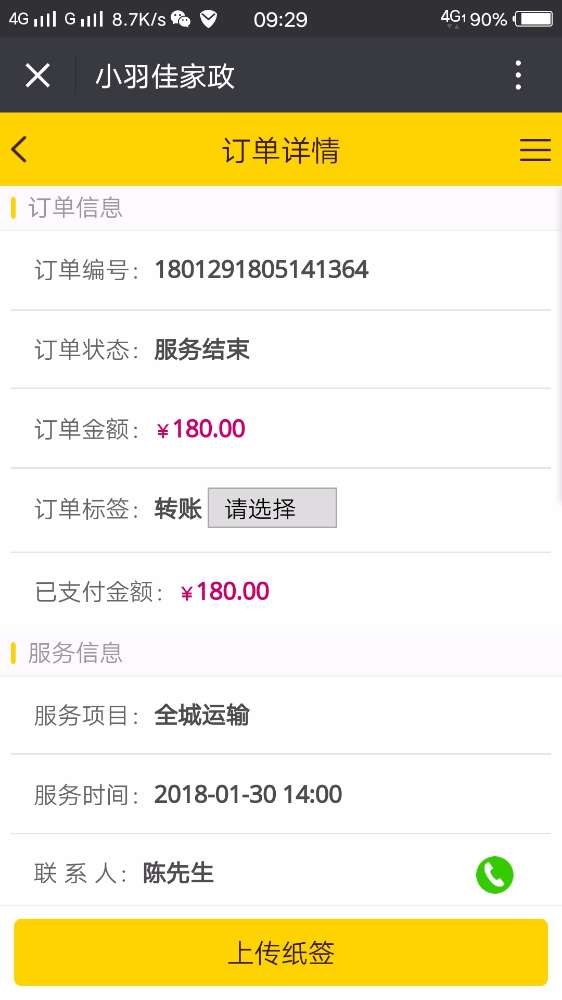
Task: Tap the service time 2018-01-30 14:00
Action: click(248, 795)
